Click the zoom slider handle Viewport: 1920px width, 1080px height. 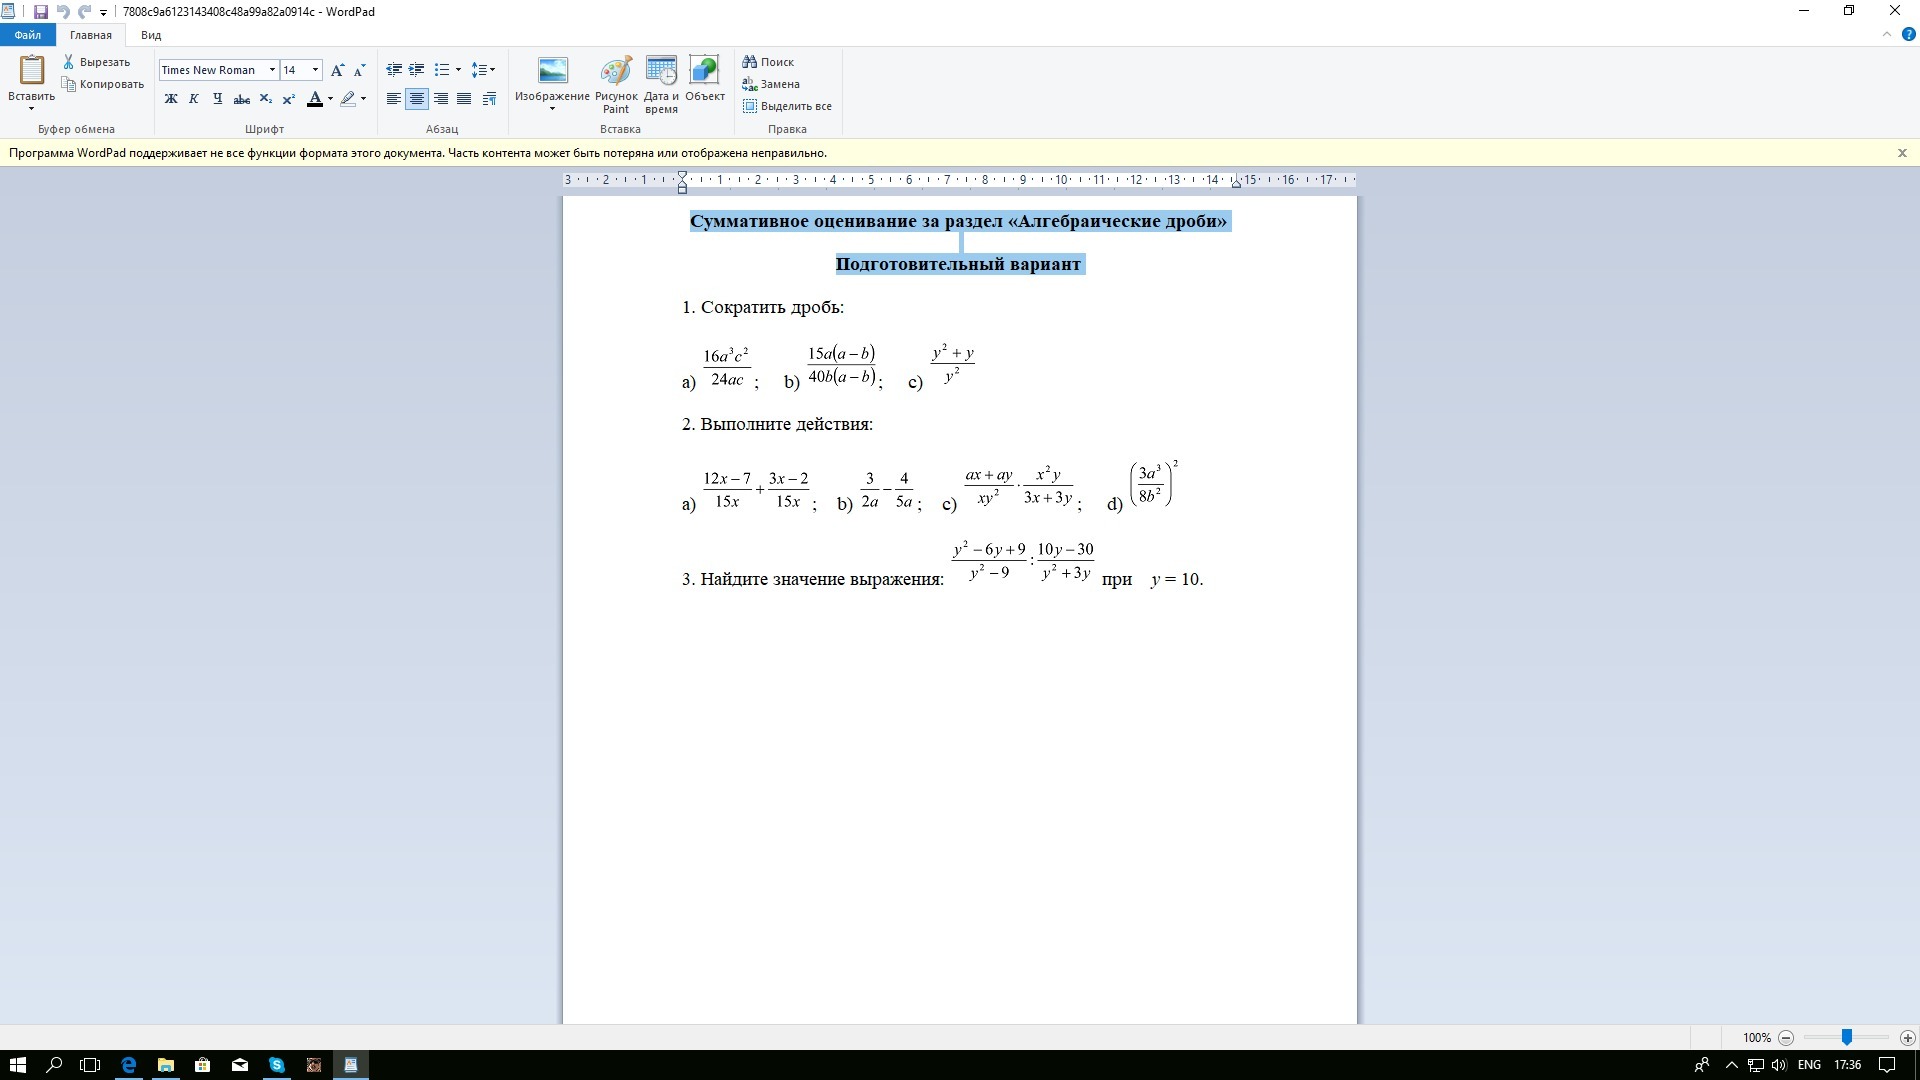[1847, 1038]
